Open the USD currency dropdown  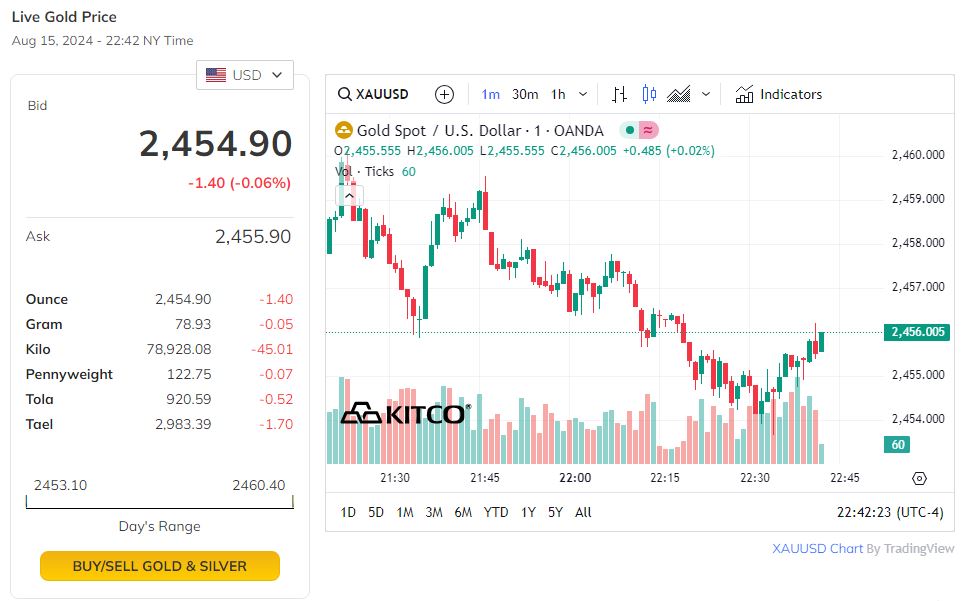(x=245, y=75)
